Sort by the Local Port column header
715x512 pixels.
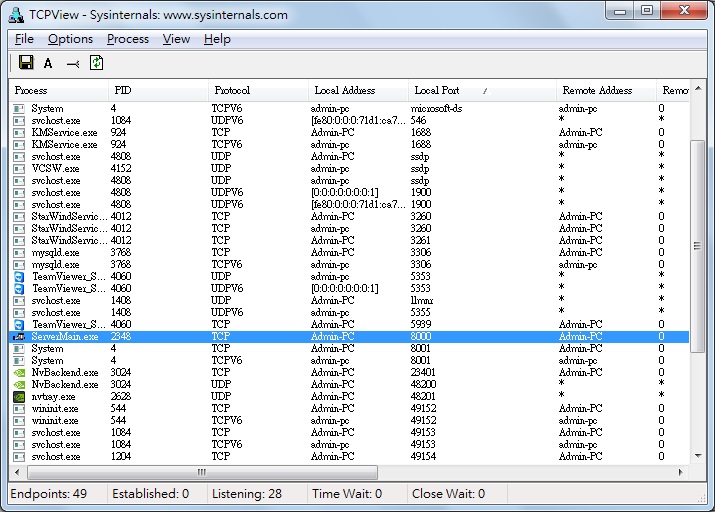(482, 90)
